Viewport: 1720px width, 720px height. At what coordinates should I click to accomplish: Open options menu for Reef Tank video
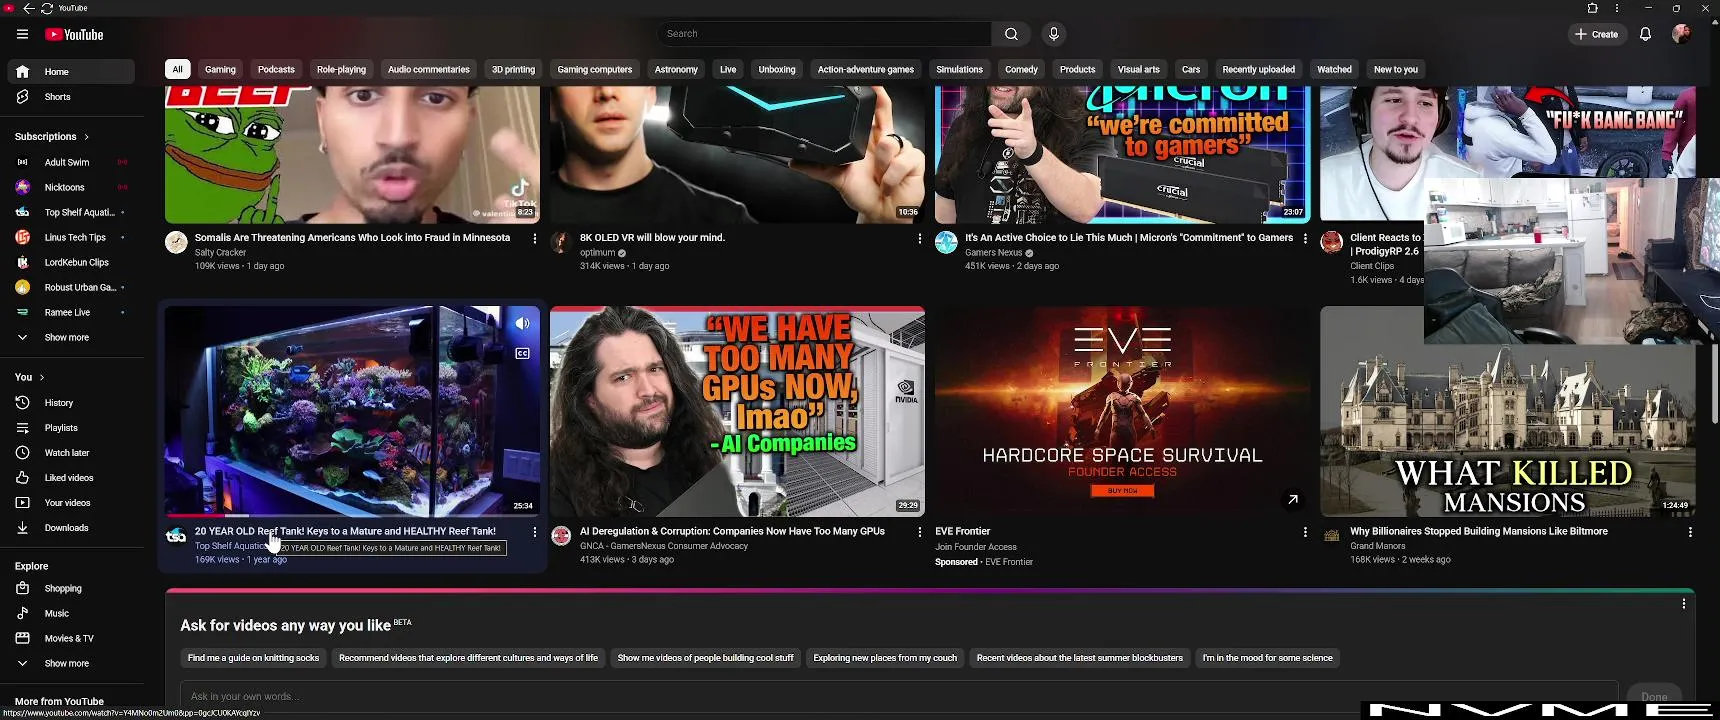(x=535, y=533)
